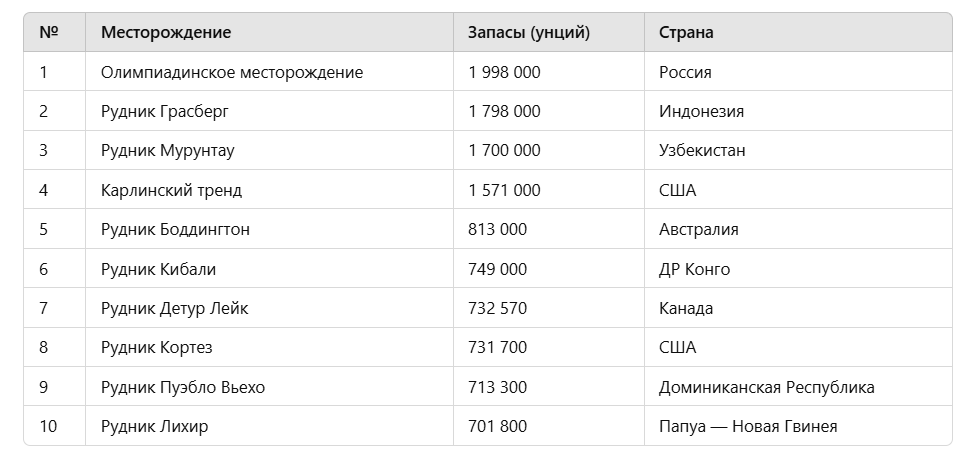Click the № column header
This screenshot has width=975, height=452.
pyautogui.click(x=48, y=32)
